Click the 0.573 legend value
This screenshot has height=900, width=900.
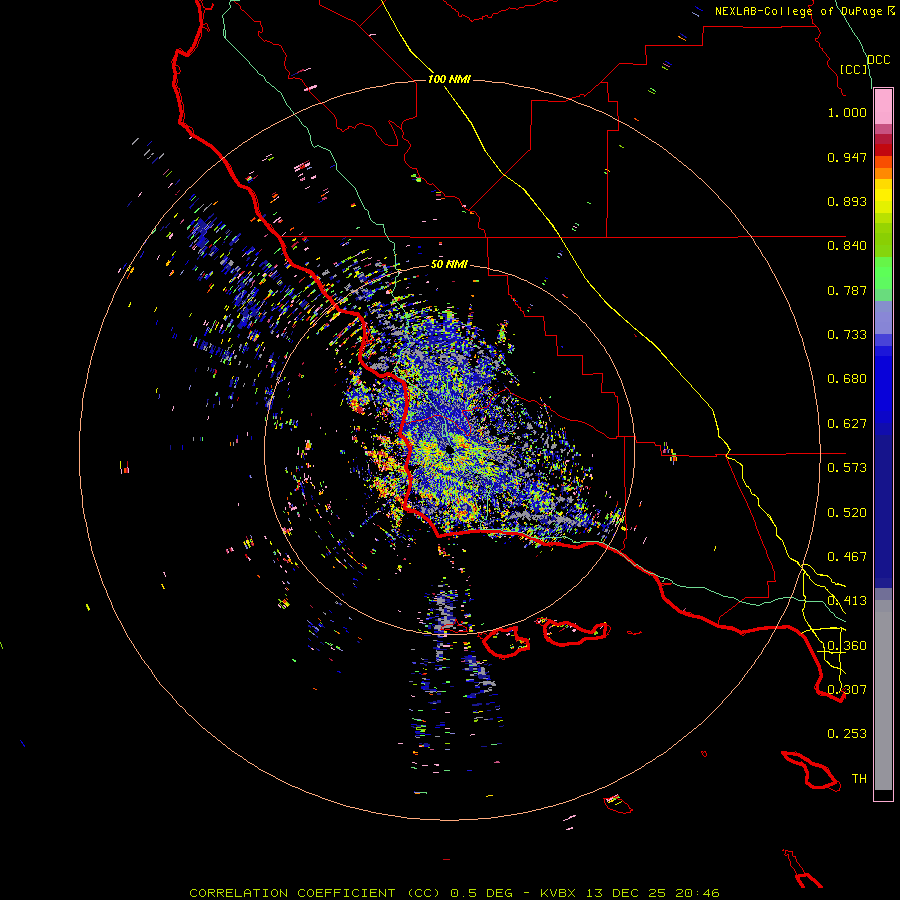click(x=847, y=468)
